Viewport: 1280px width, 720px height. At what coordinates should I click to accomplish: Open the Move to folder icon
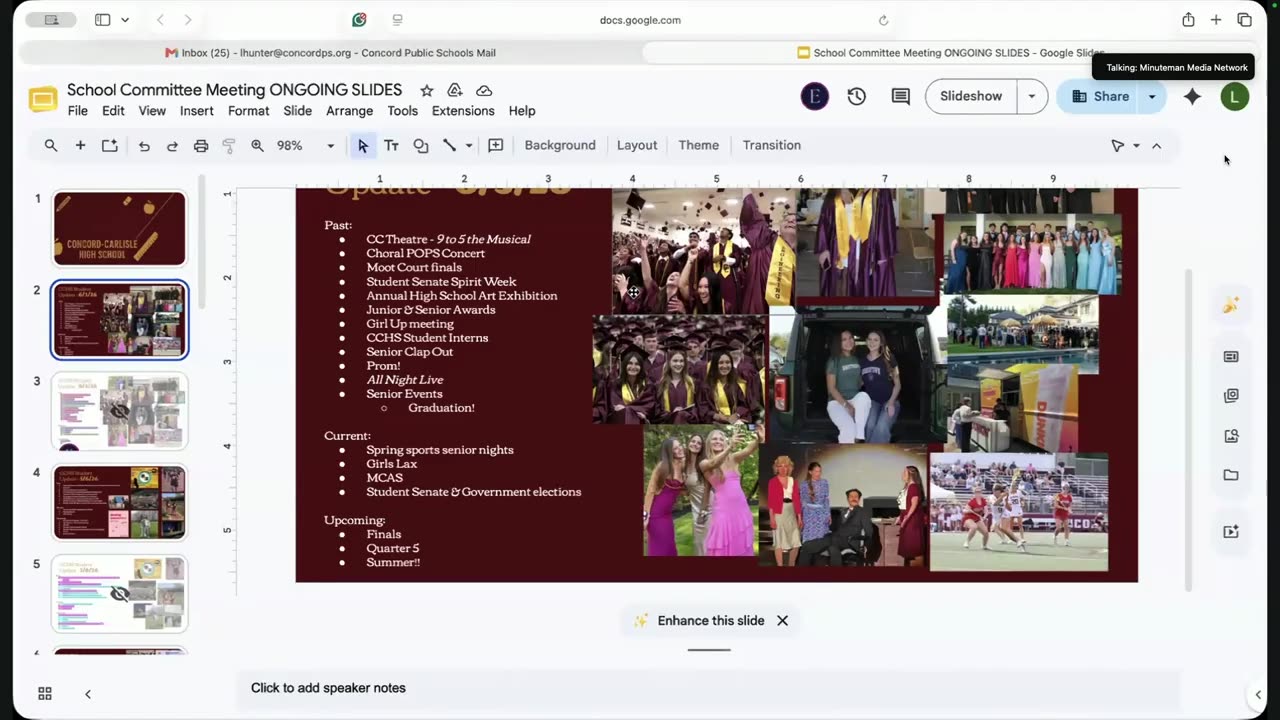pos(455,90)
